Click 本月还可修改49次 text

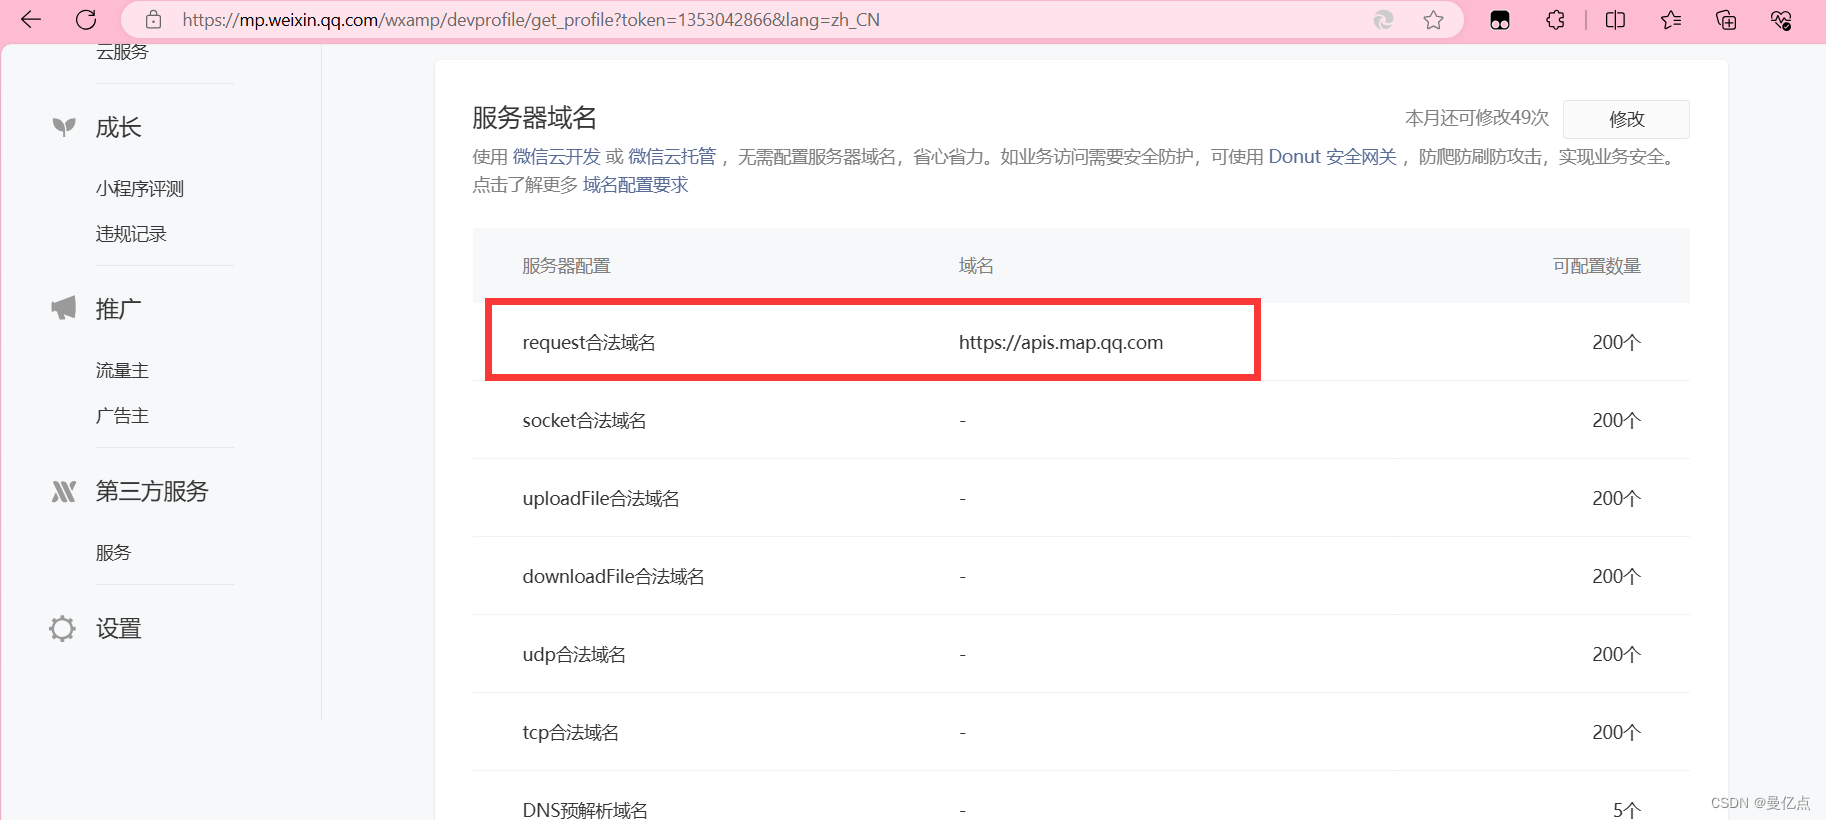click(x=1476, y=118)
